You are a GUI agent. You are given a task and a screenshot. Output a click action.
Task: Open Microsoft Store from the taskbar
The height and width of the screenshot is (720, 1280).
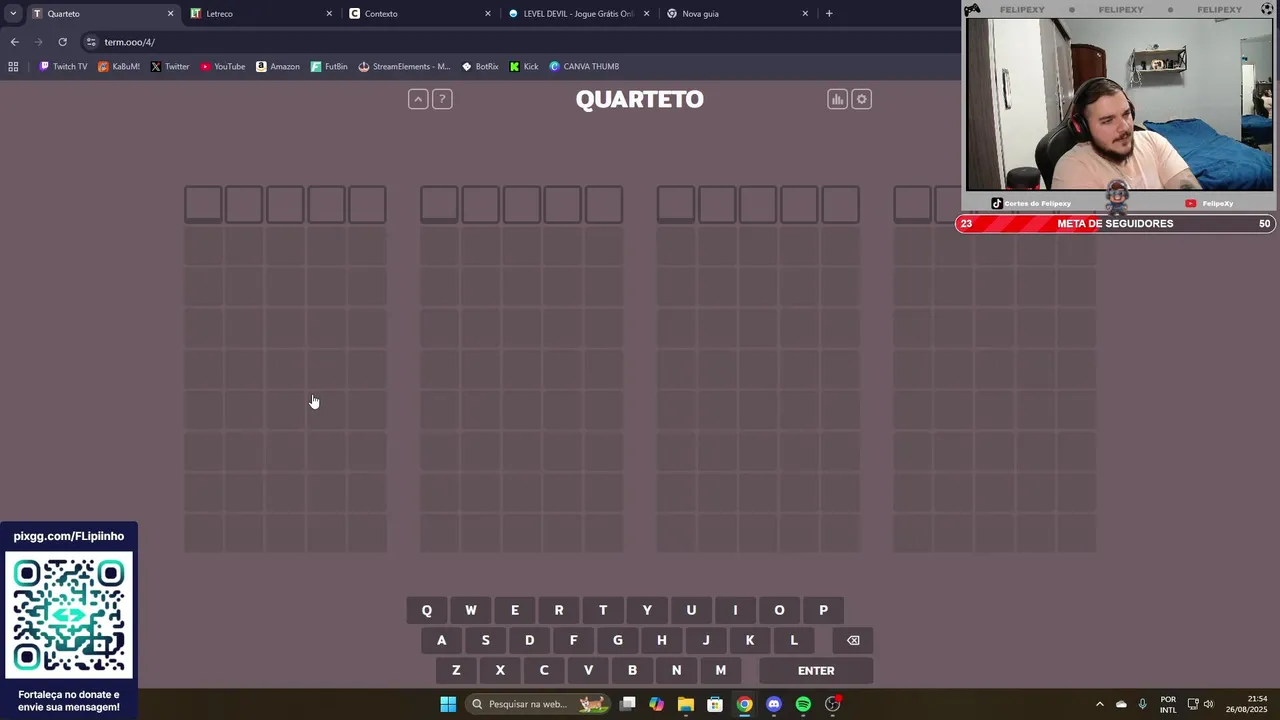pos(715,704)
